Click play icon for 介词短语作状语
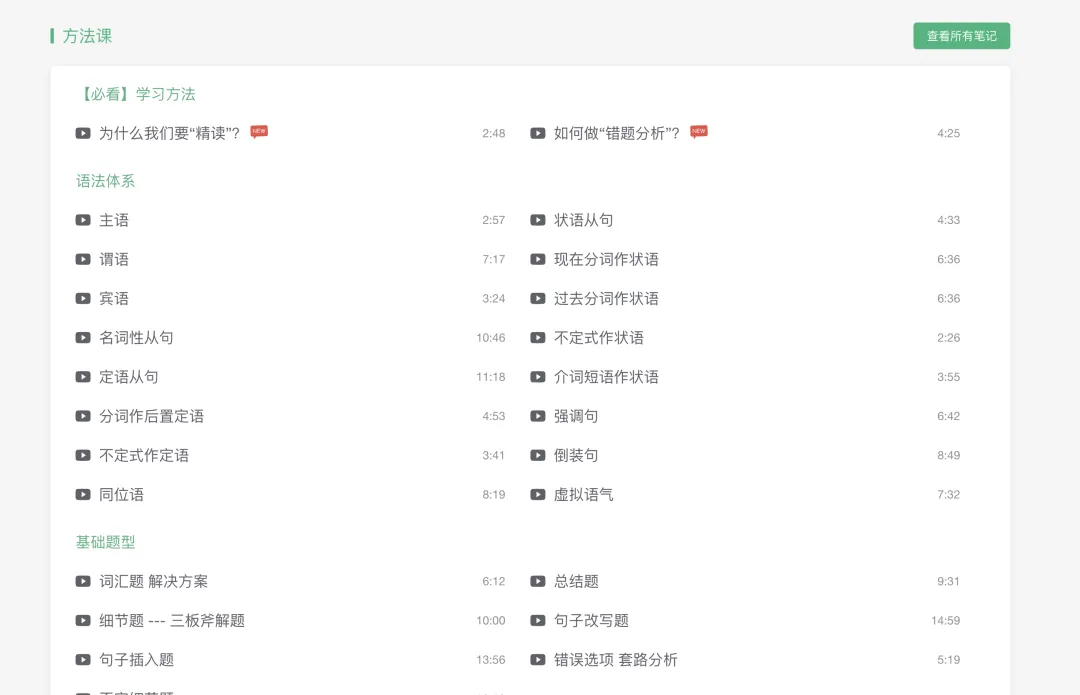 click(537, 377)
